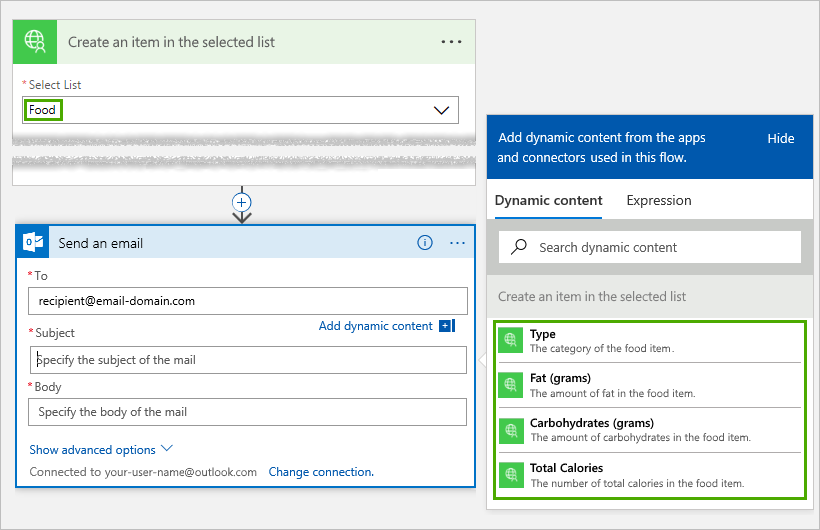Open the Create an item ellipsis menu
The image size is (820, 530).
pyautogui.click(x=451, y=42)
